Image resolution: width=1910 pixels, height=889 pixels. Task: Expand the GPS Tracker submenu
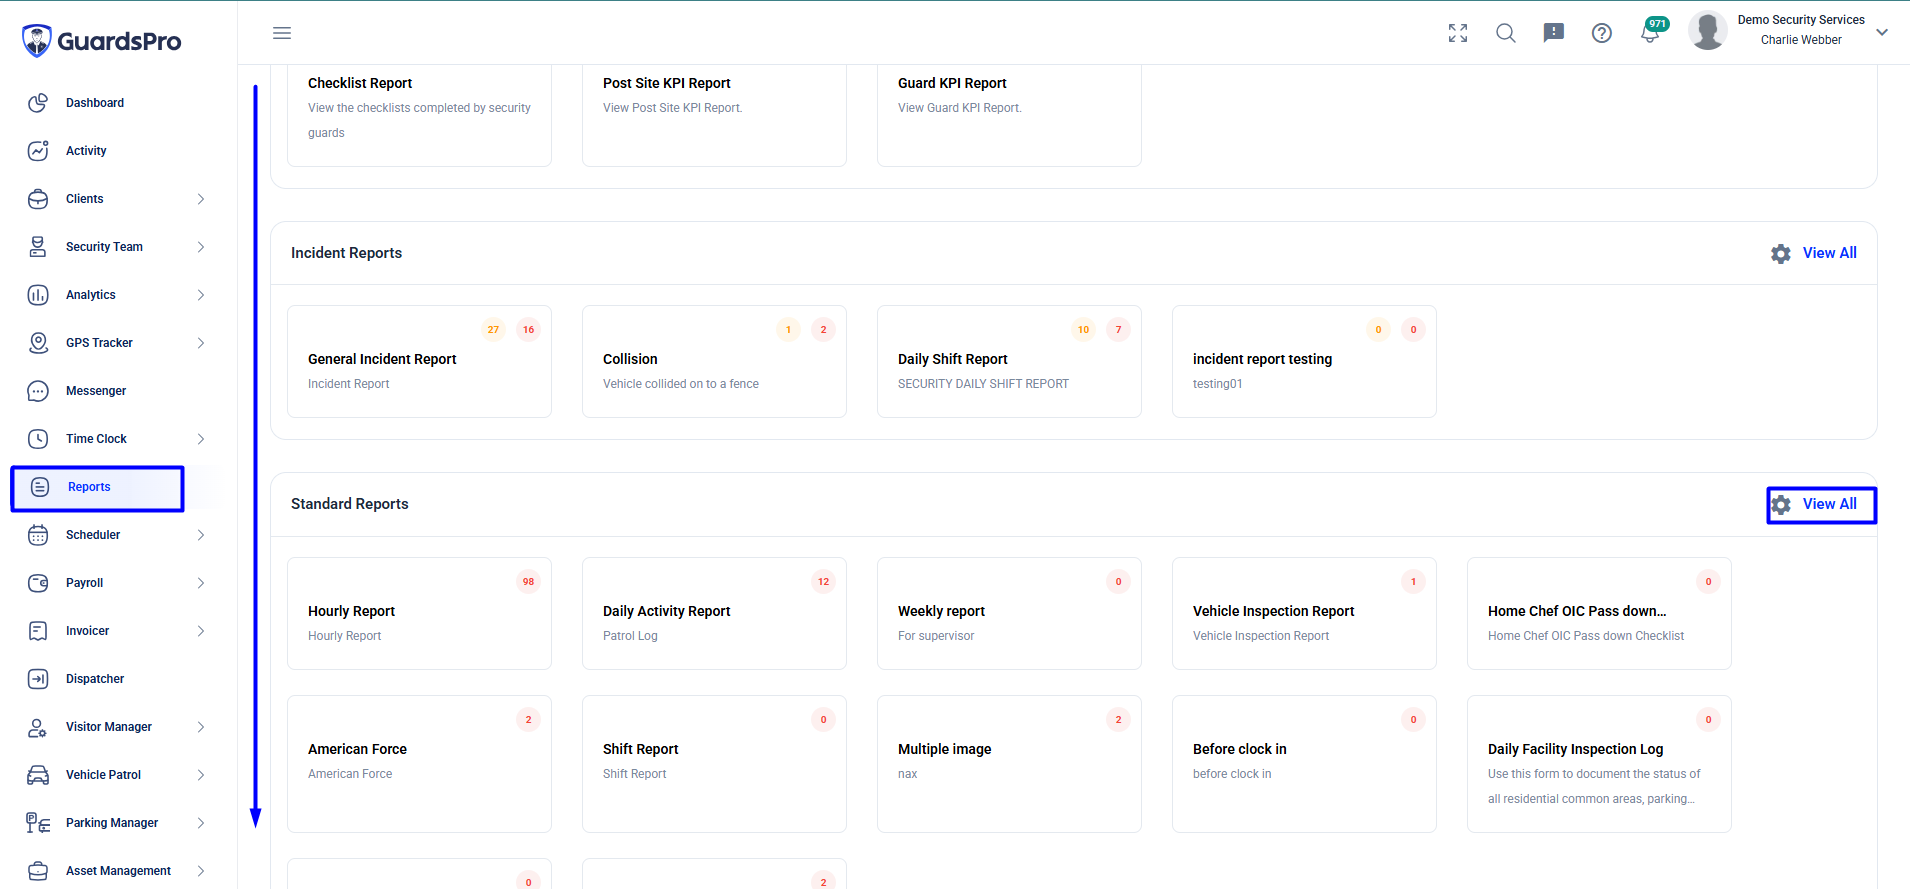click(200, 343)
